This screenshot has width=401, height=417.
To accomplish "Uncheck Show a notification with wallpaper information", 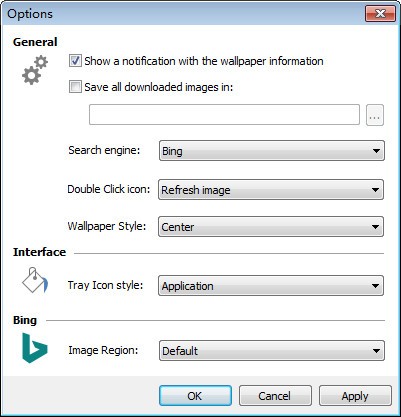I will 75,61.
